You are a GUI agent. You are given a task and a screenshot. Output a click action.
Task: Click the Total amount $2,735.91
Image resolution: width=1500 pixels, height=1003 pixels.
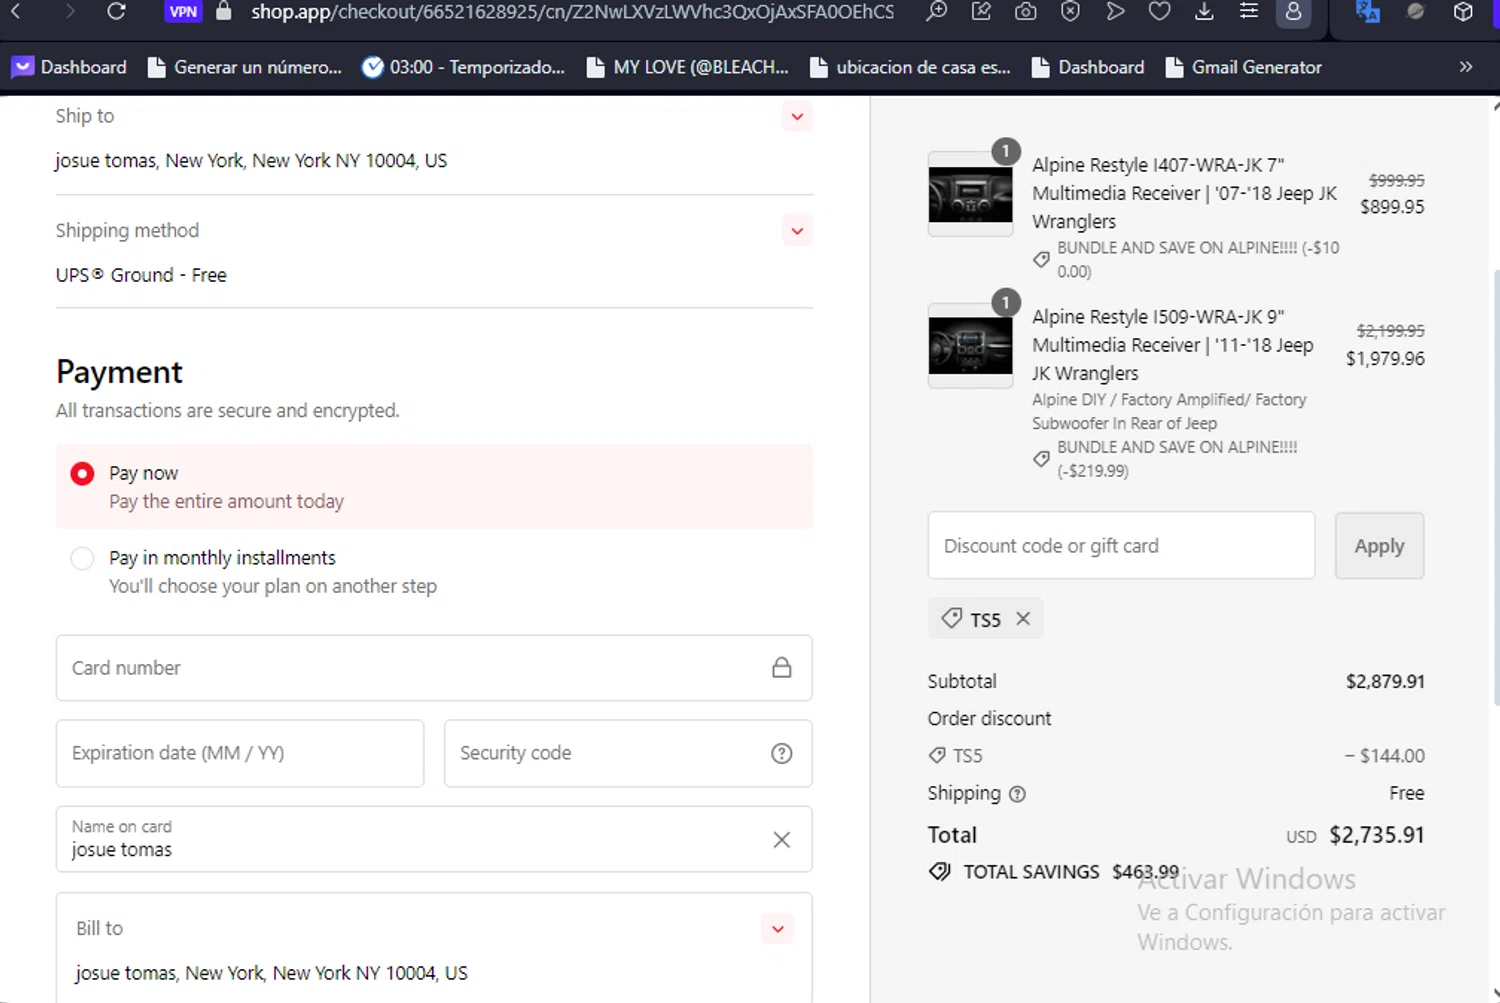pos(1376,835)
